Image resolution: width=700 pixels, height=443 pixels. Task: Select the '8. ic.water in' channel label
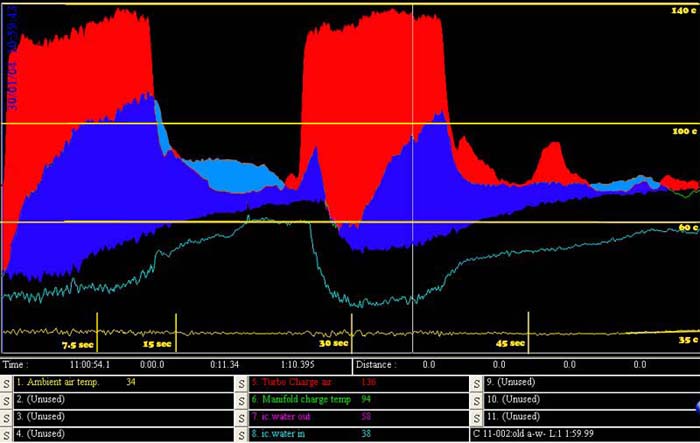pyautogui.click(x=278, y=434)
